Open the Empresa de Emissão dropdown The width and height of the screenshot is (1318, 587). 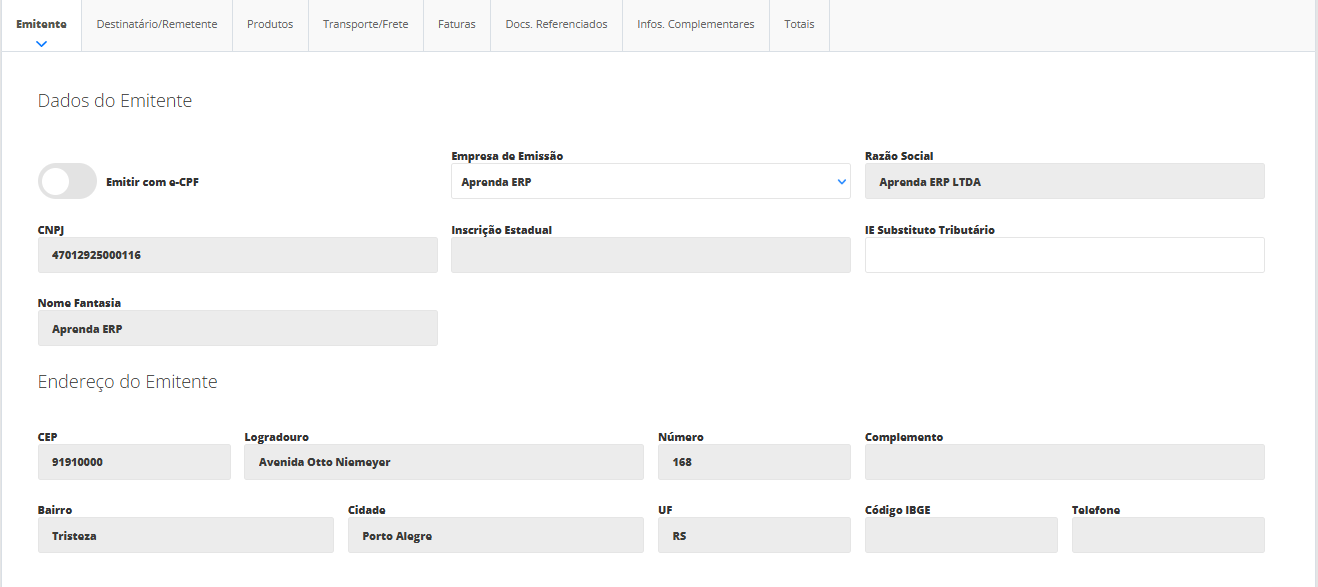tap(650, 181)
